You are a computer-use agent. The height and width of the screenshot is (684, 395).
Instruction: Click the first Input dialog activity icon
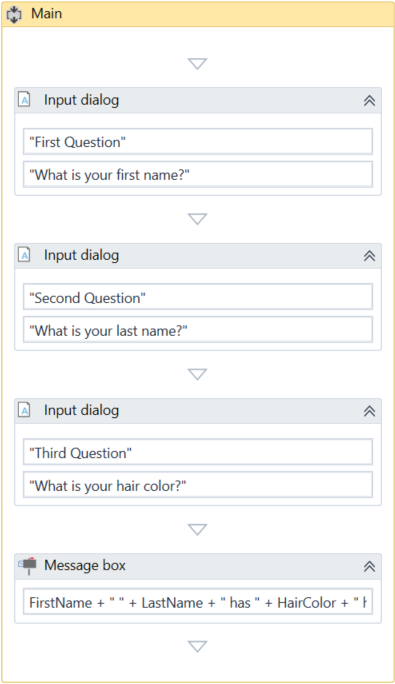[24, 100]
